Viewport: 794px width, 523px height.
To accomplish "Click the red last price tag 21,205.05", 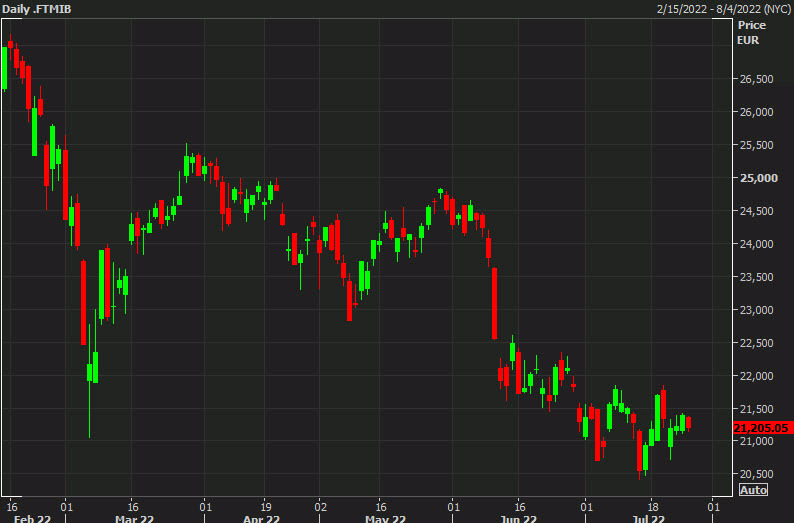I will click(x=763, y=428).
